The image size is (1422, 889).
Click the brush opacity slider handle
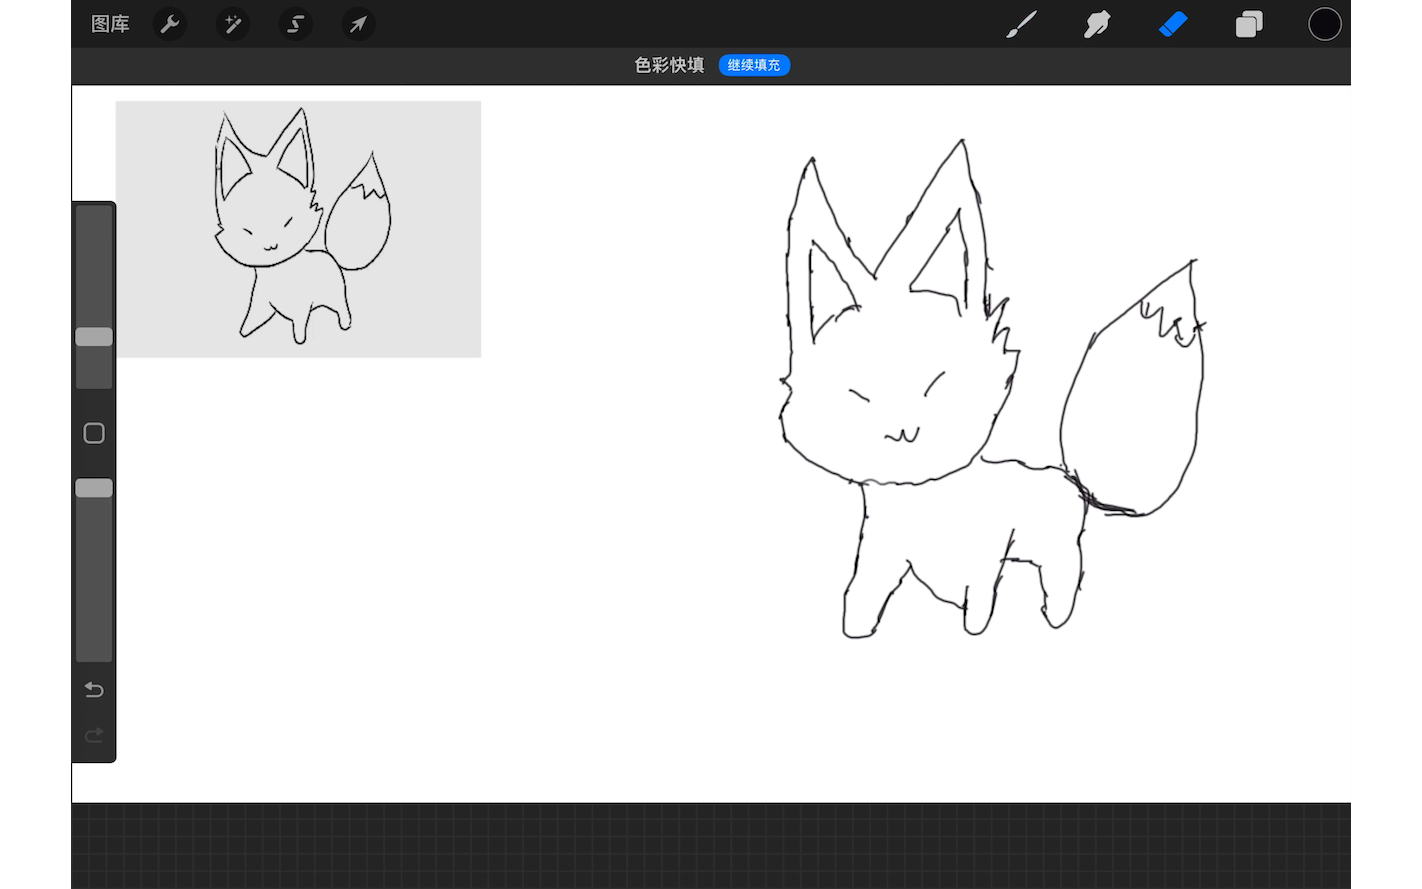point(94,488)
